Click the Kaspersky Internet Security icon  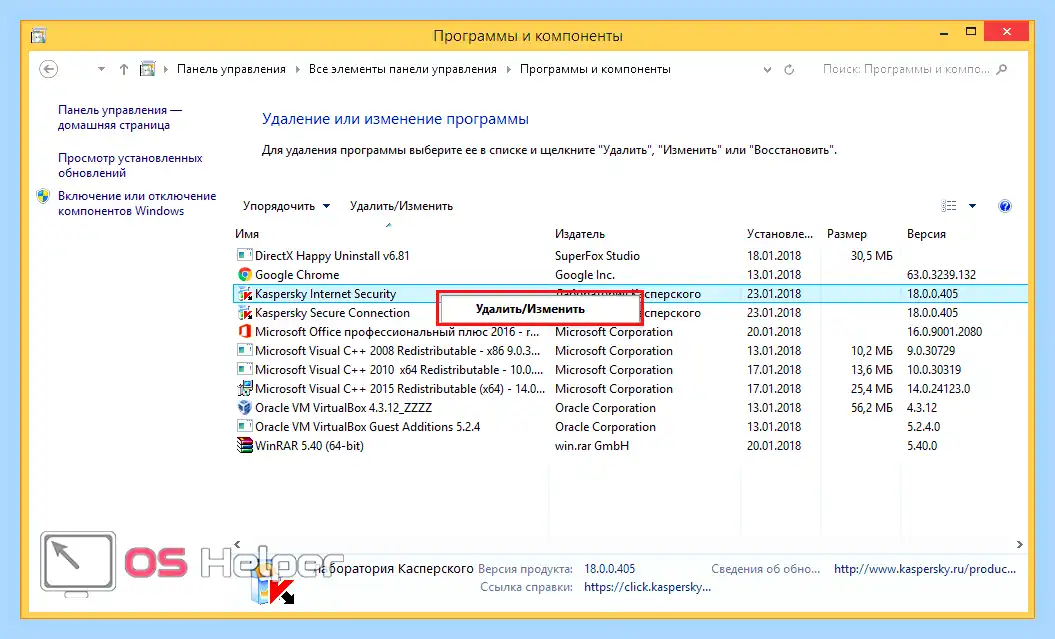(244, 293)
